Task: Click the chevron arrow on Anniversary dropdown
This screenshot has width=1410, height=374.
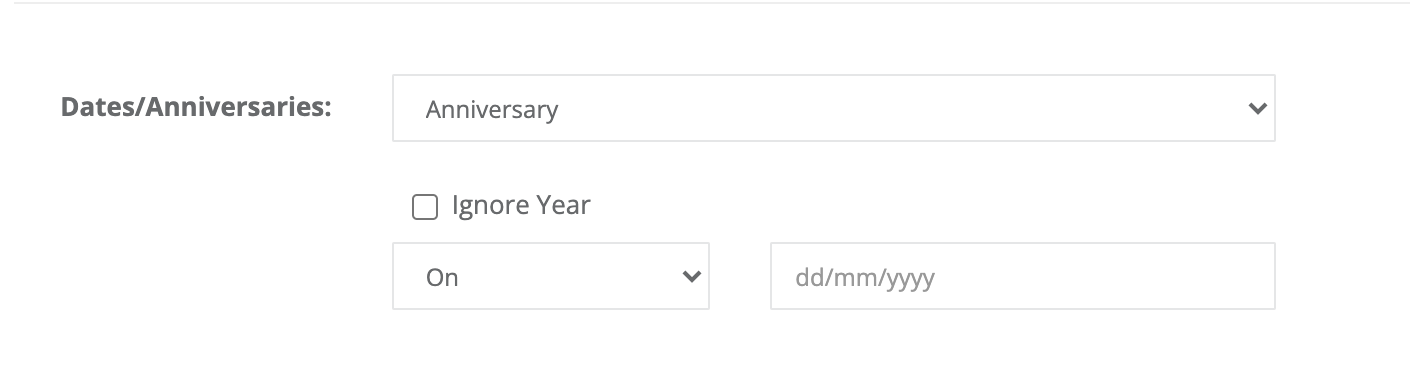Action: coord(1258,108)
